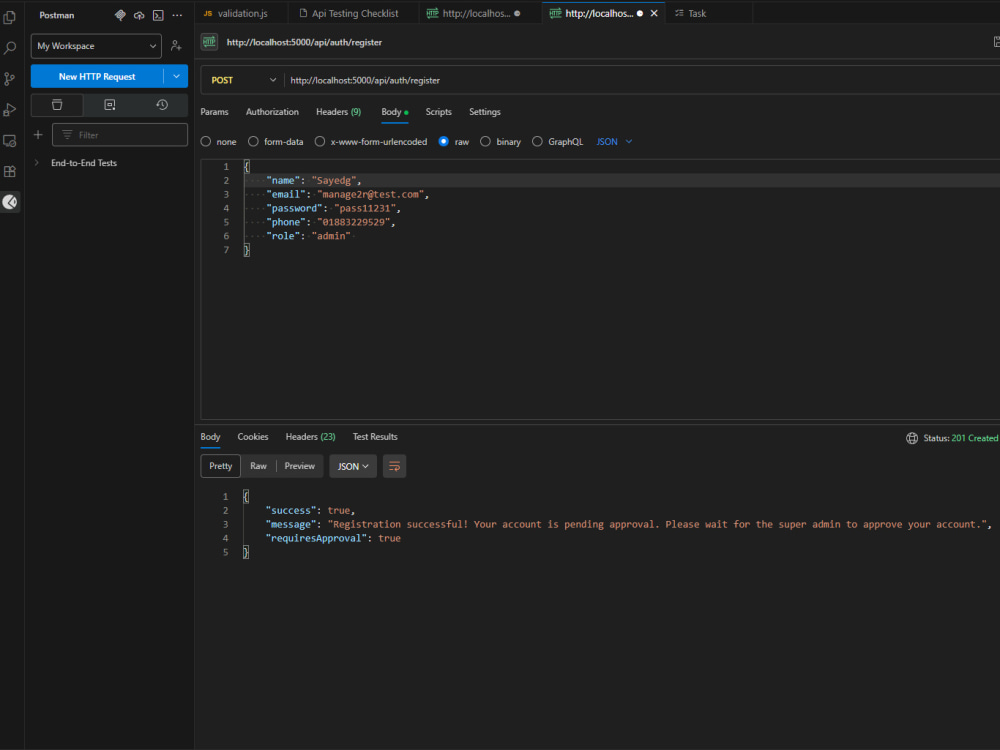Switch to the Environments sidebar tab icon
The image size is (1000, 750).
click(110, 105)
